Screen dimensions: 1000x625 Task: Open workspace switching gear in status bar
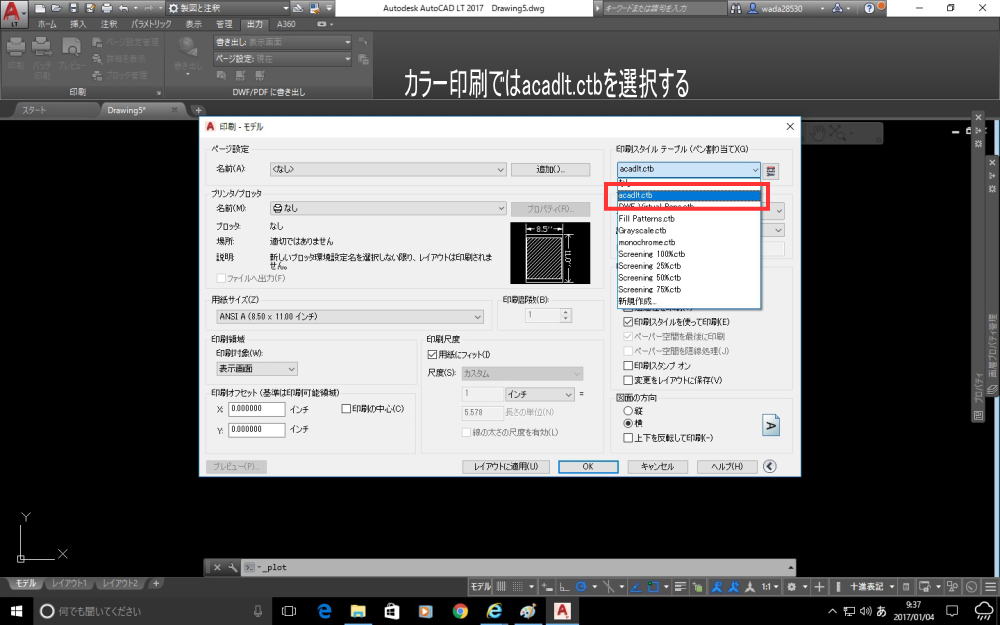click(x=792, y=587)
